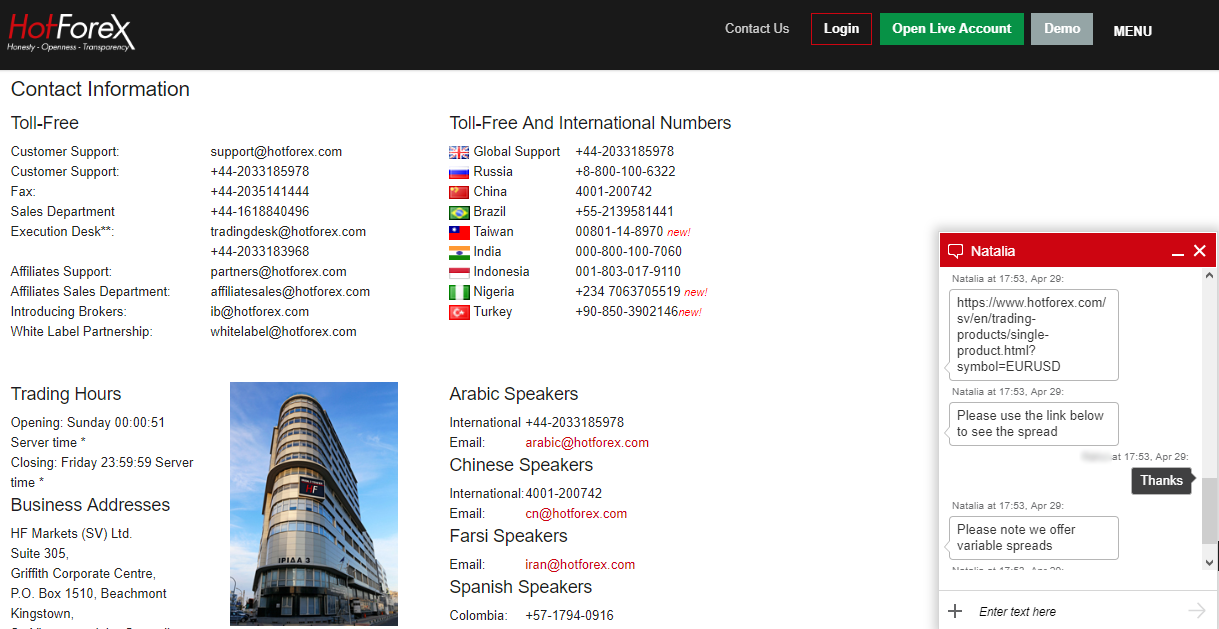This screenshot has width=1219, height=629.
Task: Click the Fax number +44-2035141444
Action: point(260,192)
